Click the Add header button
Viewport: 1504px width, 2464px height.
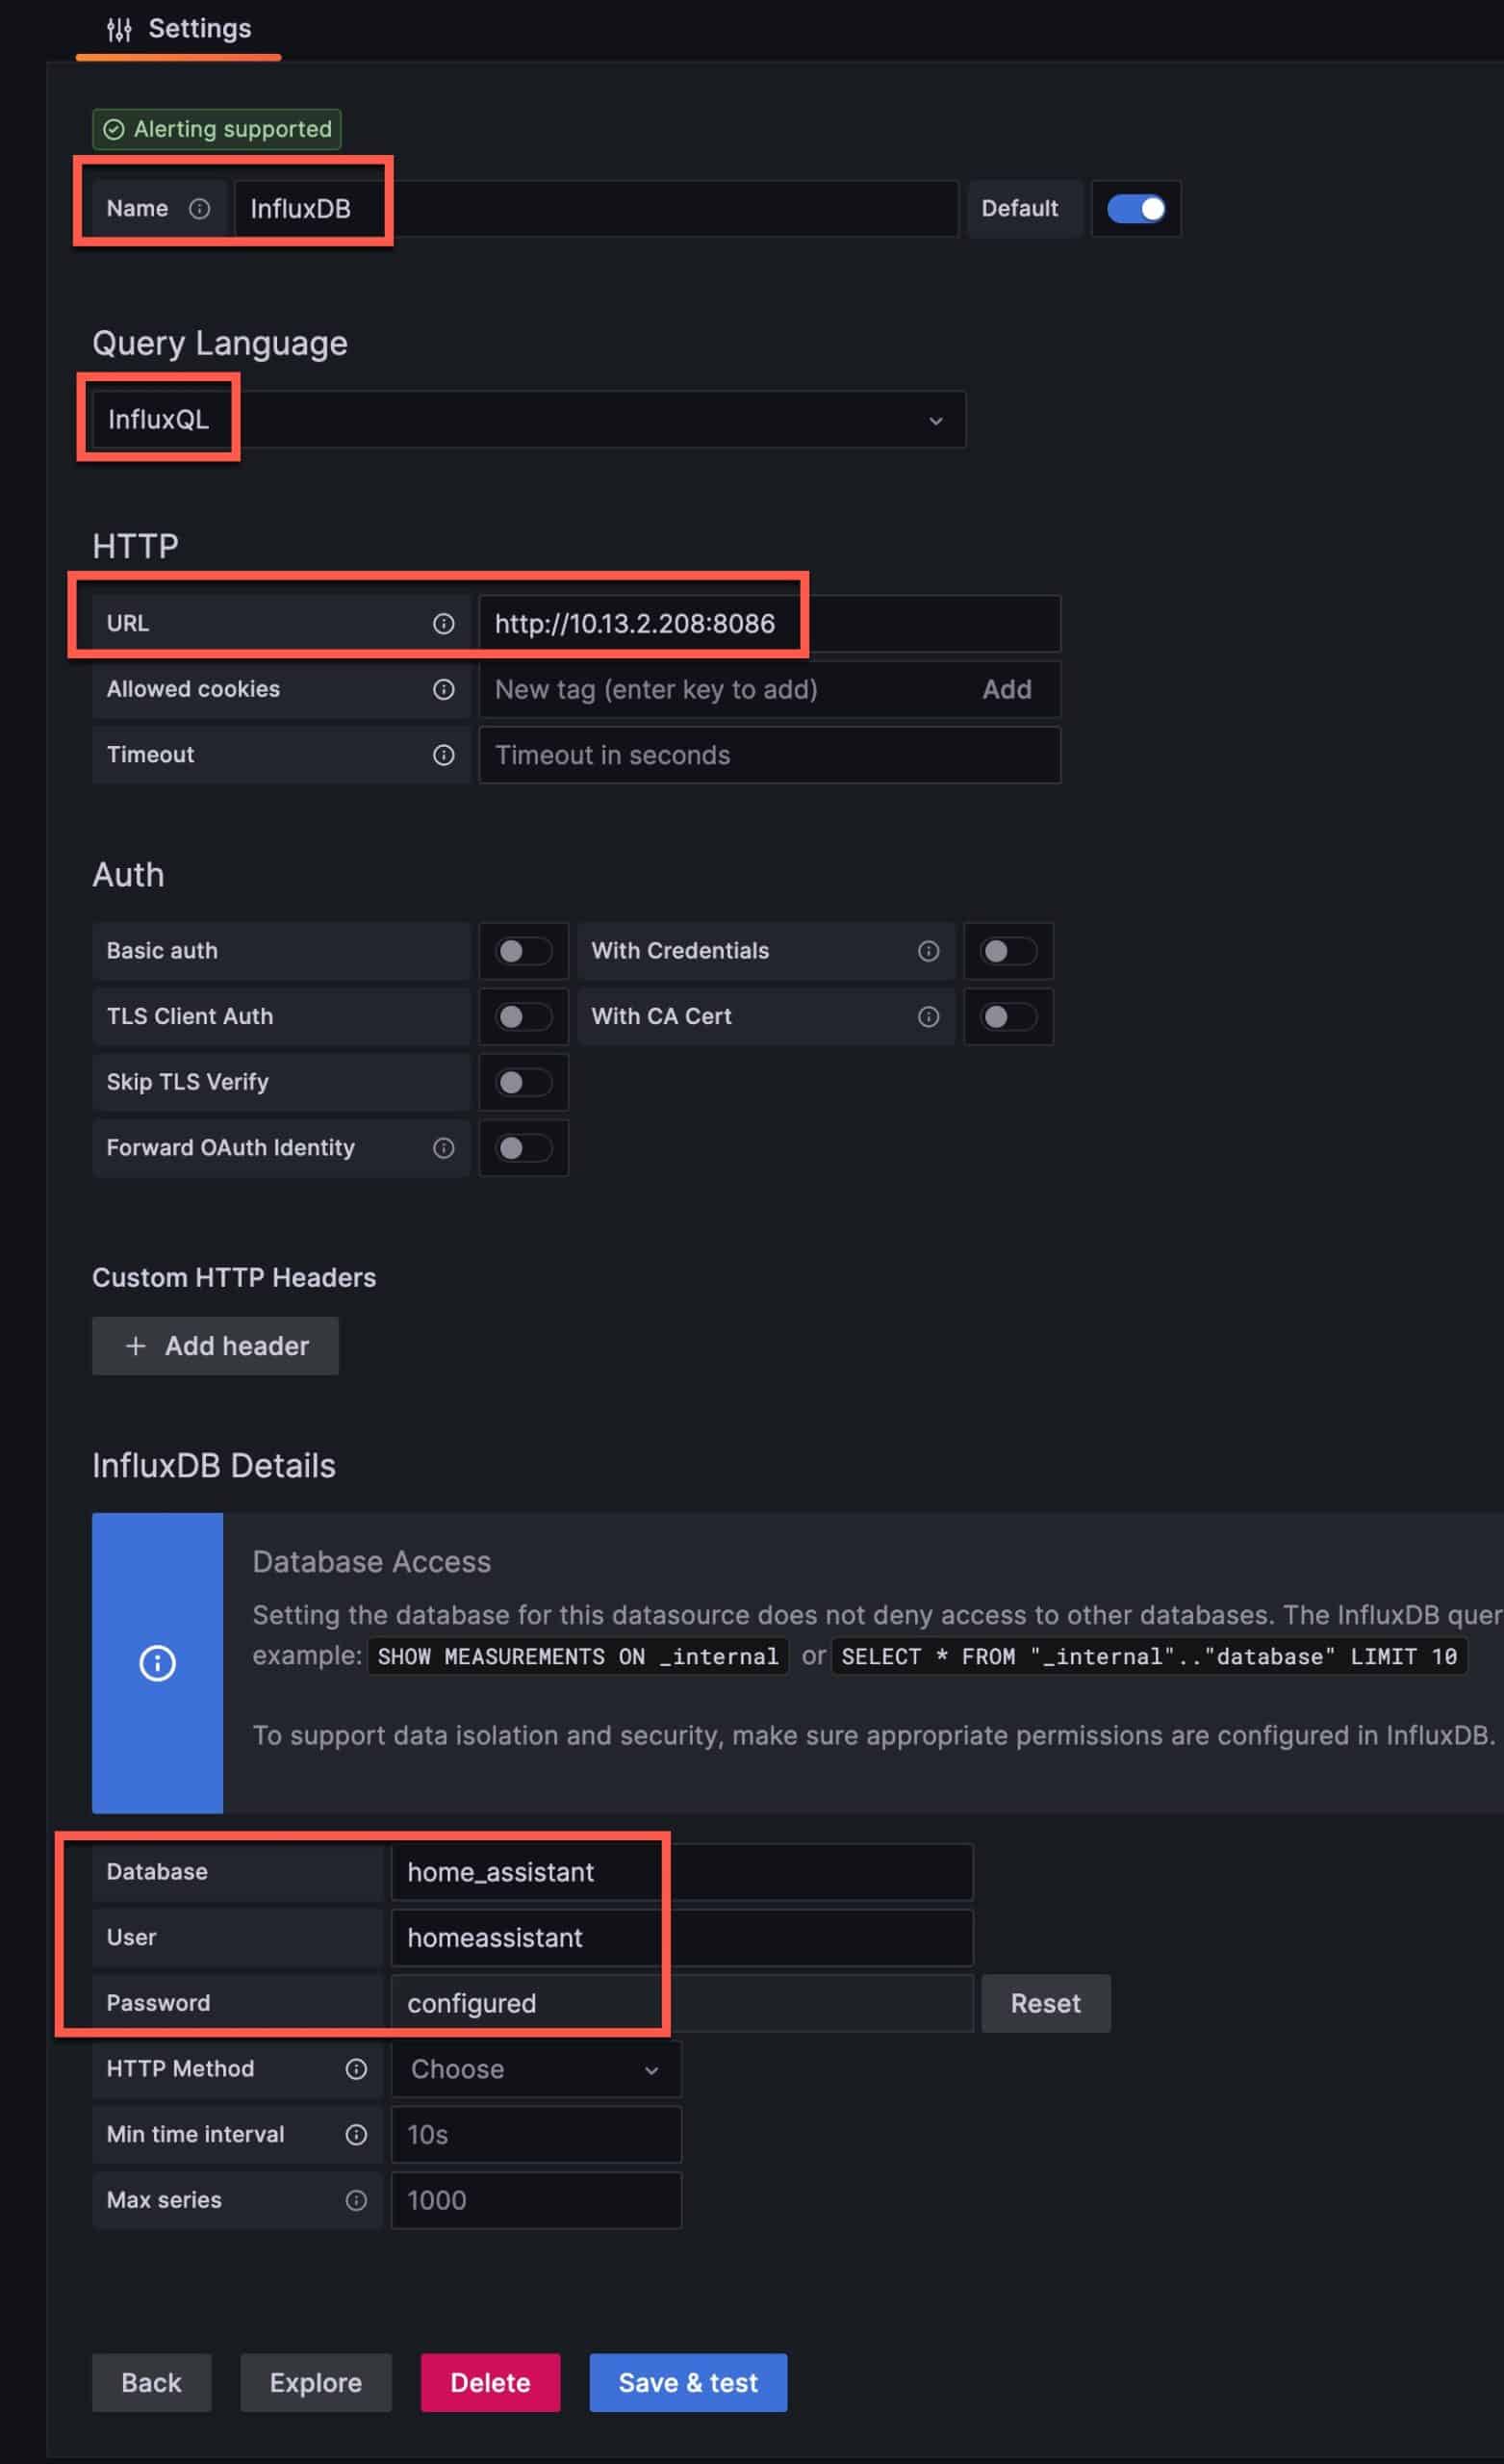click(216, 1346)
